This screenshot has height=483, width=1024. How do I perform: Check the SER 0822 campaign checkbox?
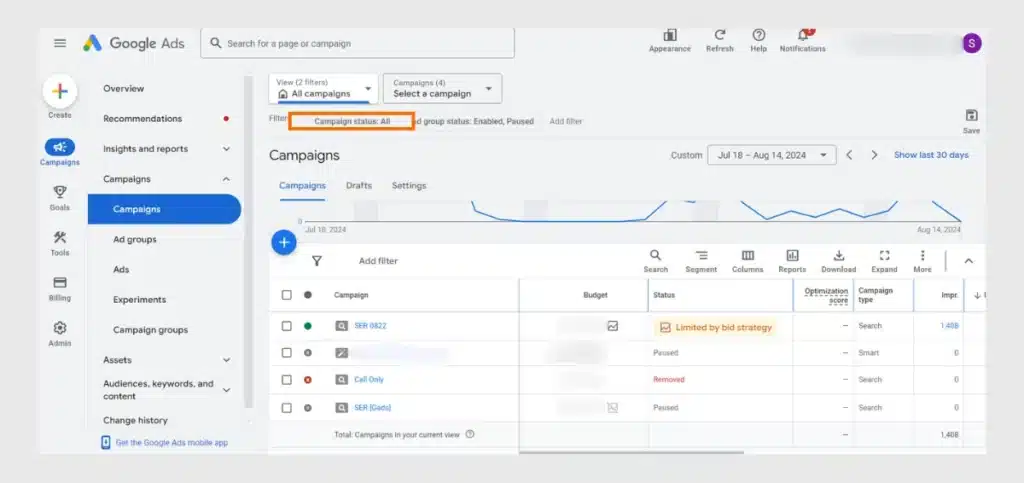[287, 326]
